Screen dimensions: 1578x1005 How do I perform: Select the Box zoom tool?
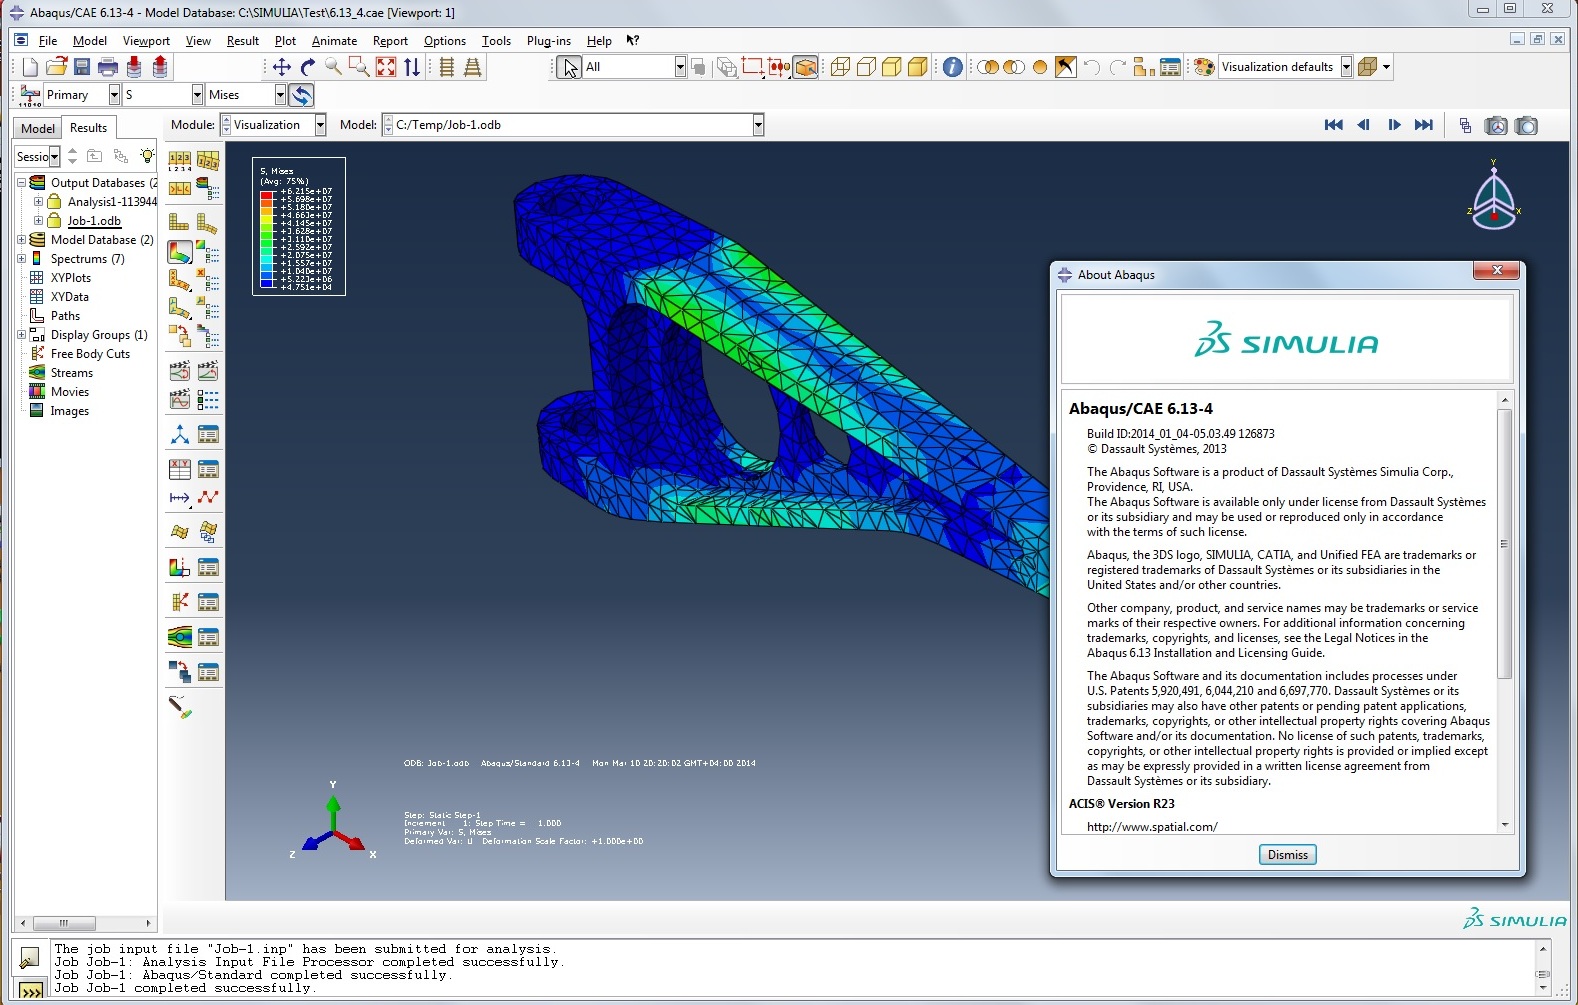[359, 67]
